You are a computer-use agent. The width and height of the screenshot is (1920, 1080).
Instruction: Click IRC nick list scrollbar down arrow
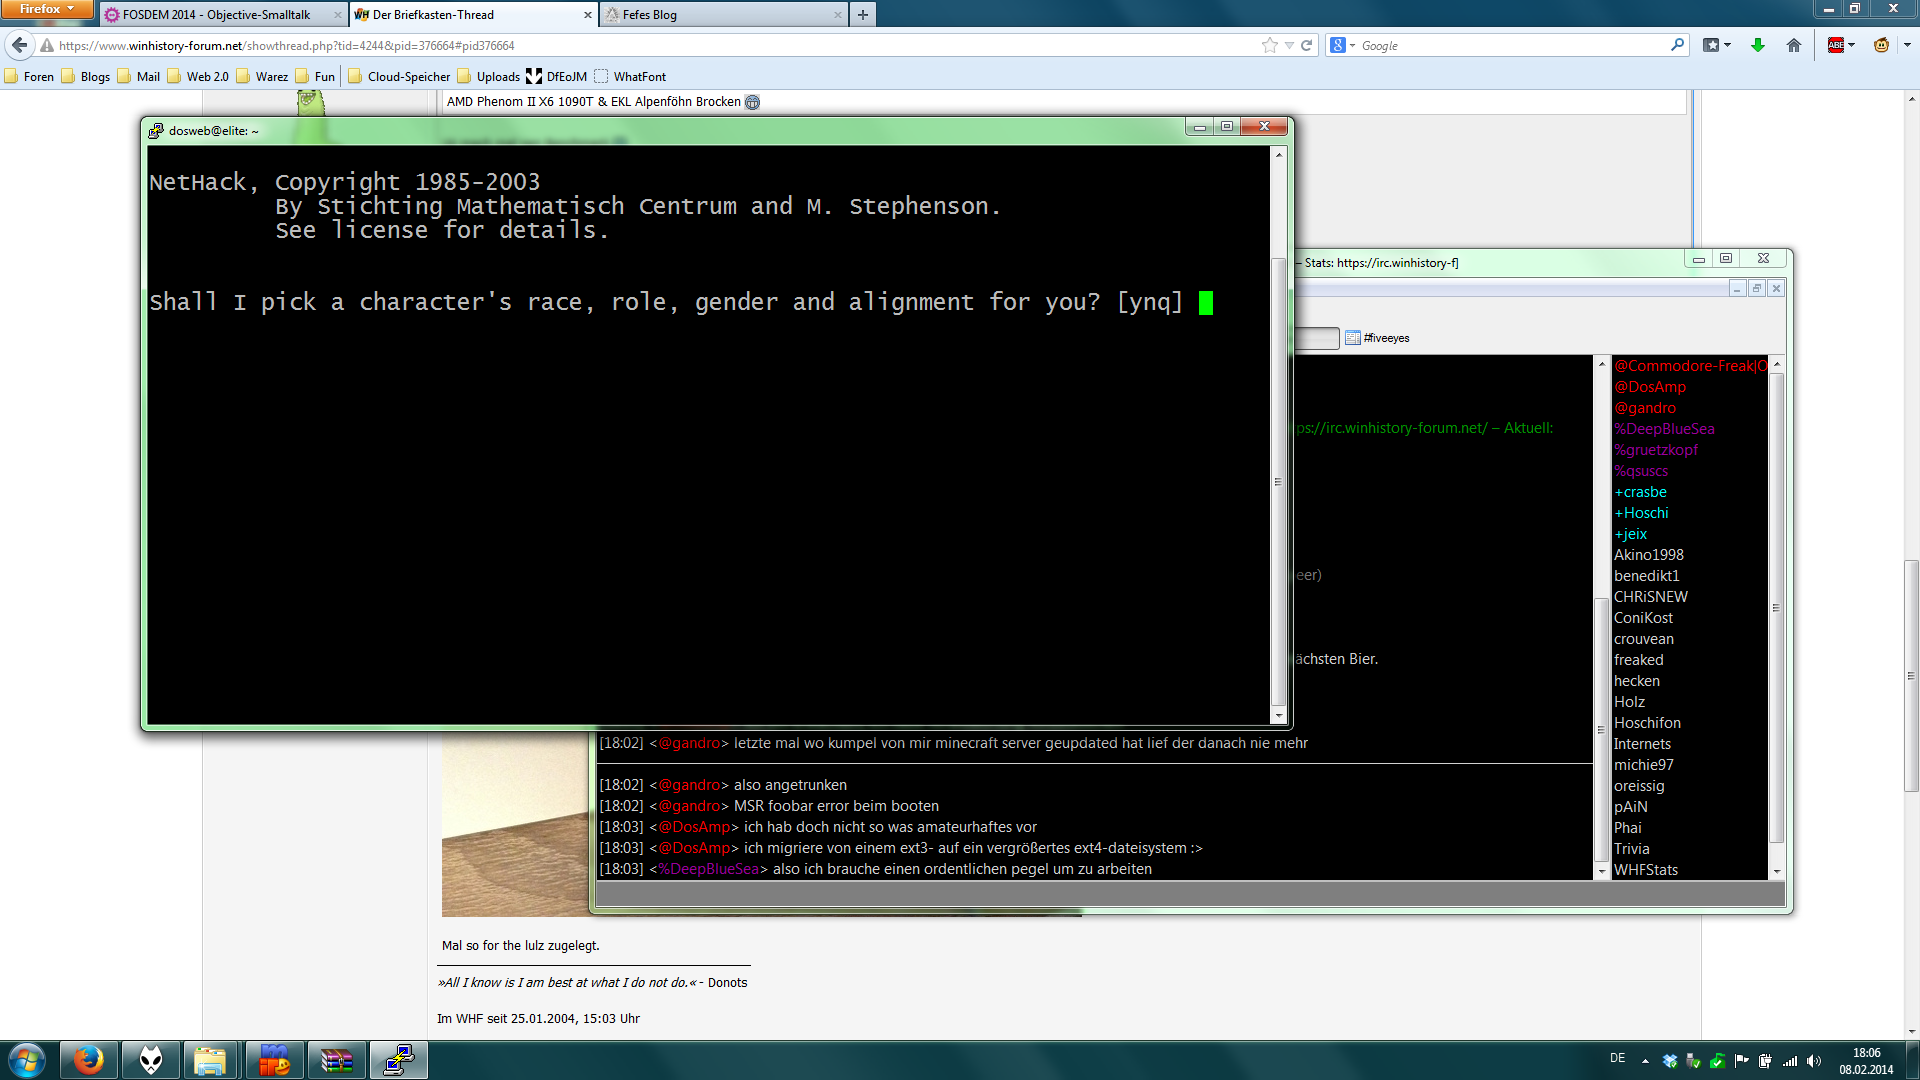pyautogui.click(x=1777, y=872)
